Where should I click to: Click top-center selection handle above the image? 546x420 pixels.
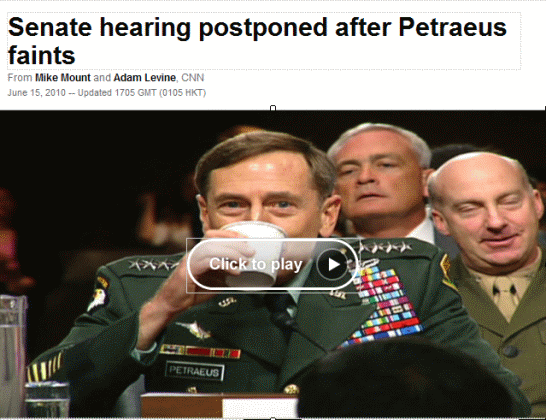[273, 108]
